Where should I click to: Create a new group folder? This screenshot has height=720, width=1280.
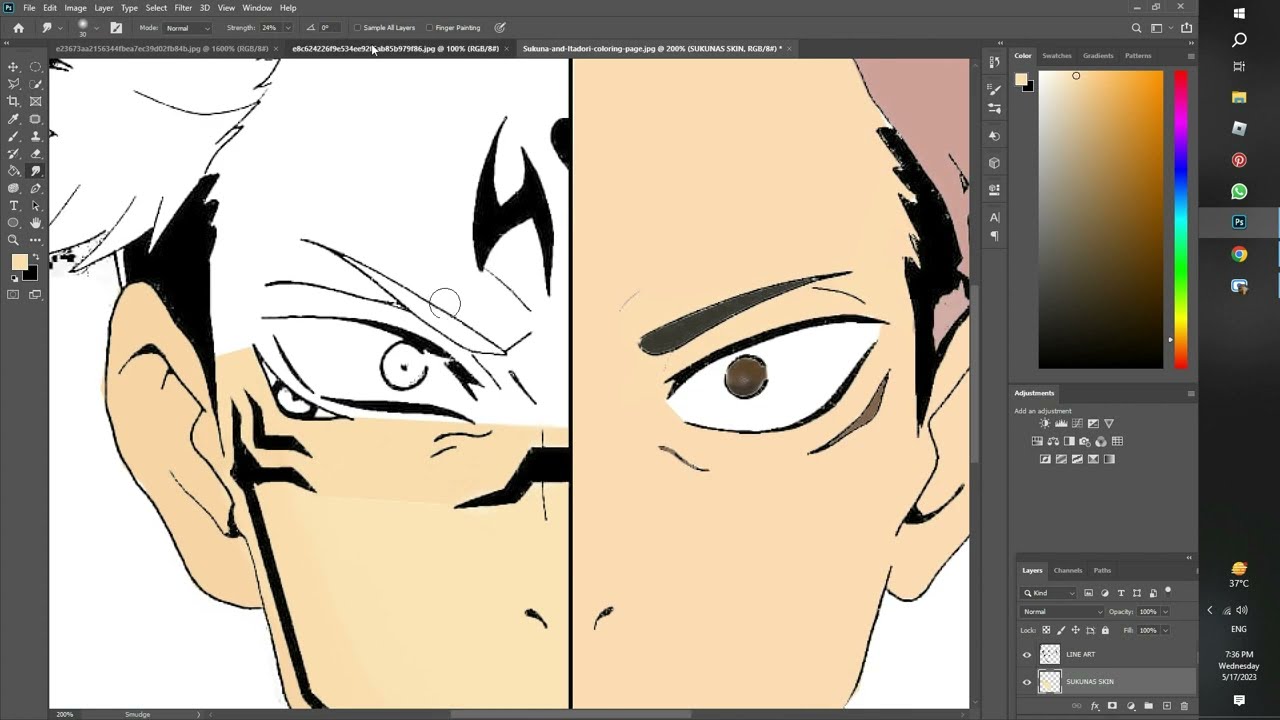click(1148, 706)
